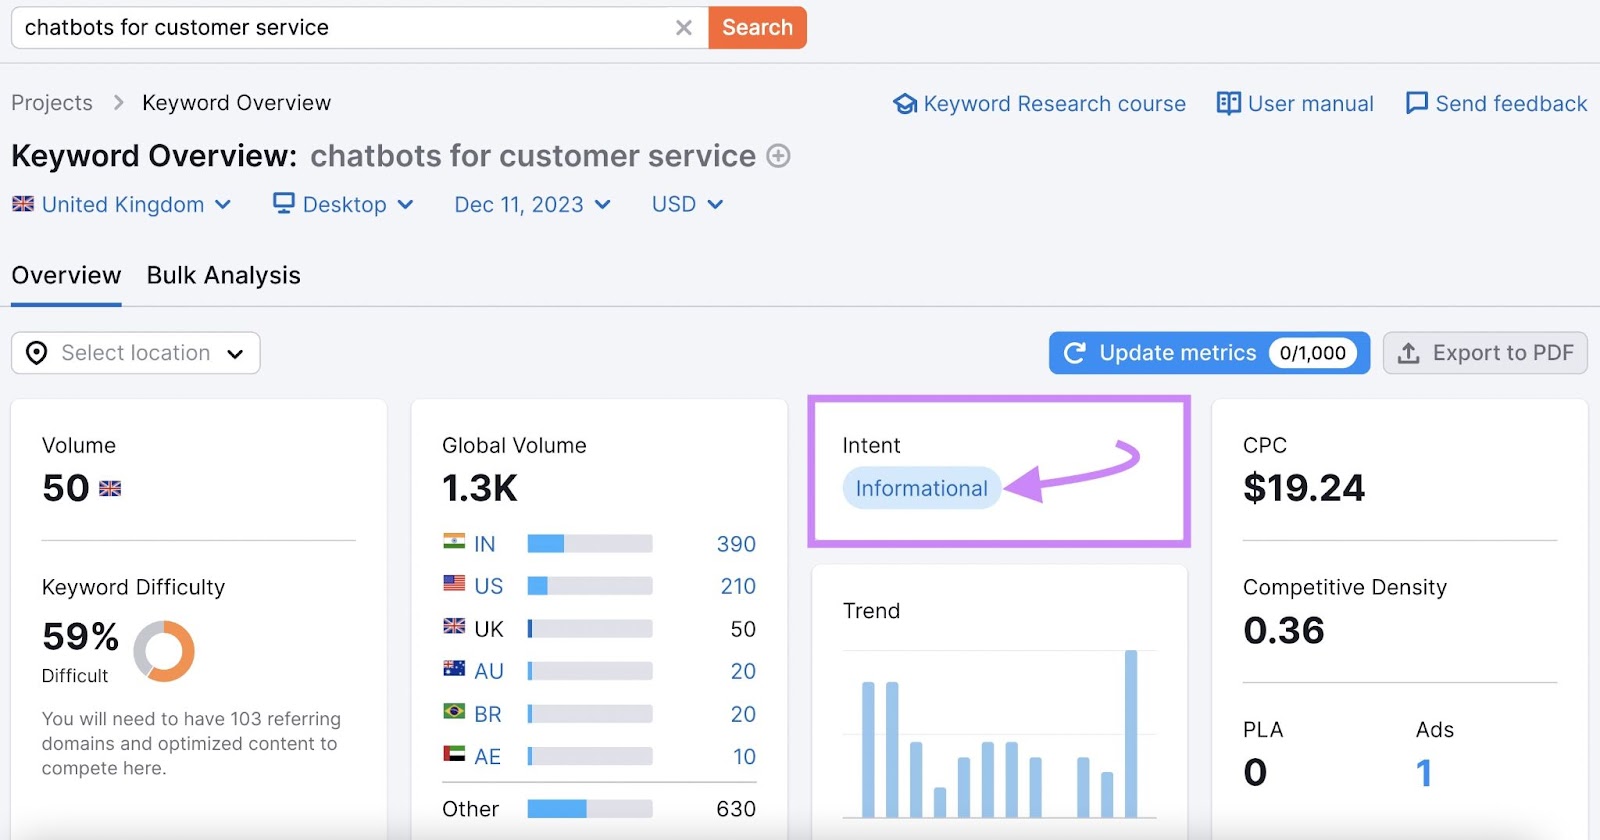Click the BR country link in Global Volume
This screenshot has height=840, width=1600.
[487, 714]
